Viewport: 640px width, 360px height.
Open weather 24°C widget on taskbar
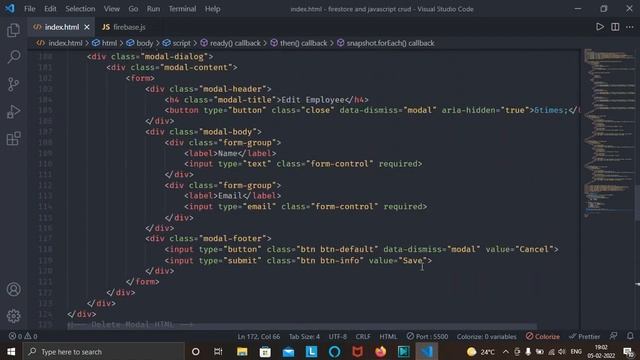(x=481, y=351)
